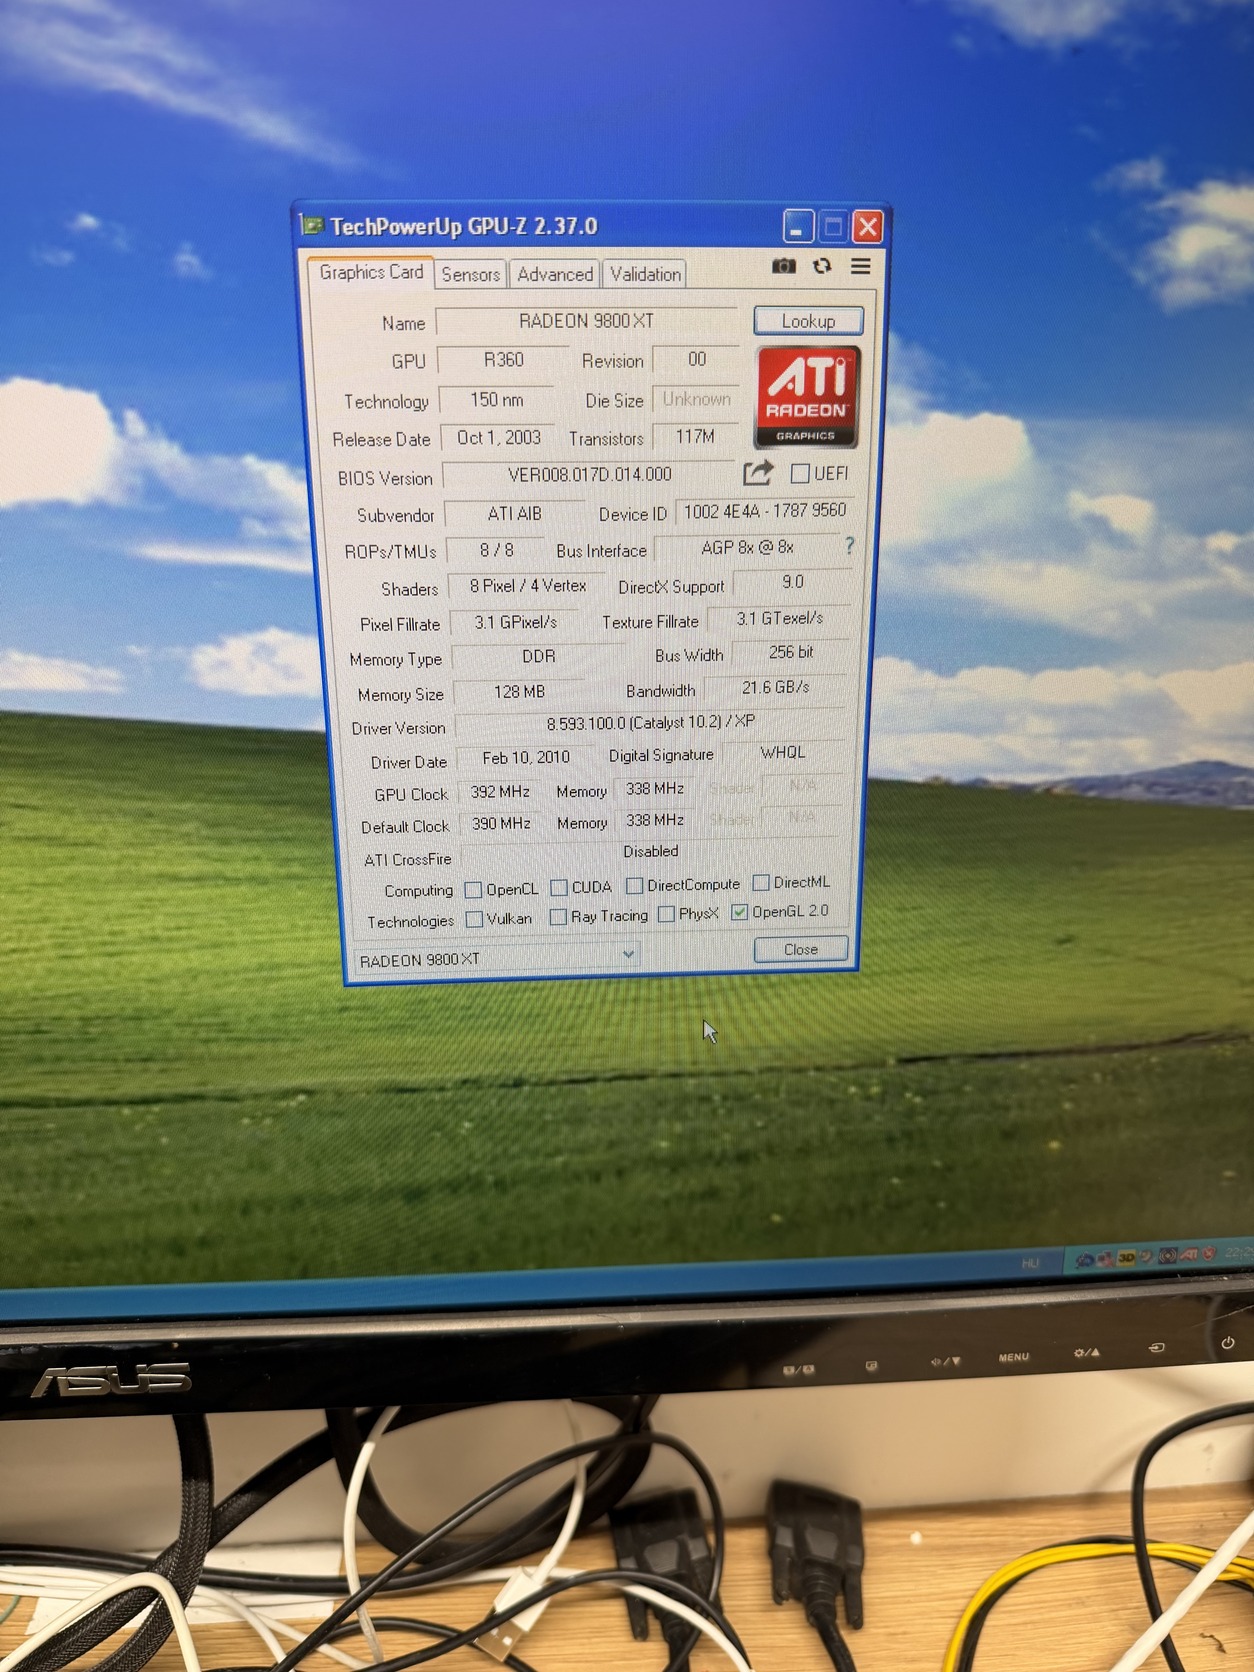Toggle the OpenCL checkbox
Viewport: 1254px width, 1672px height.
click(474, 890)
